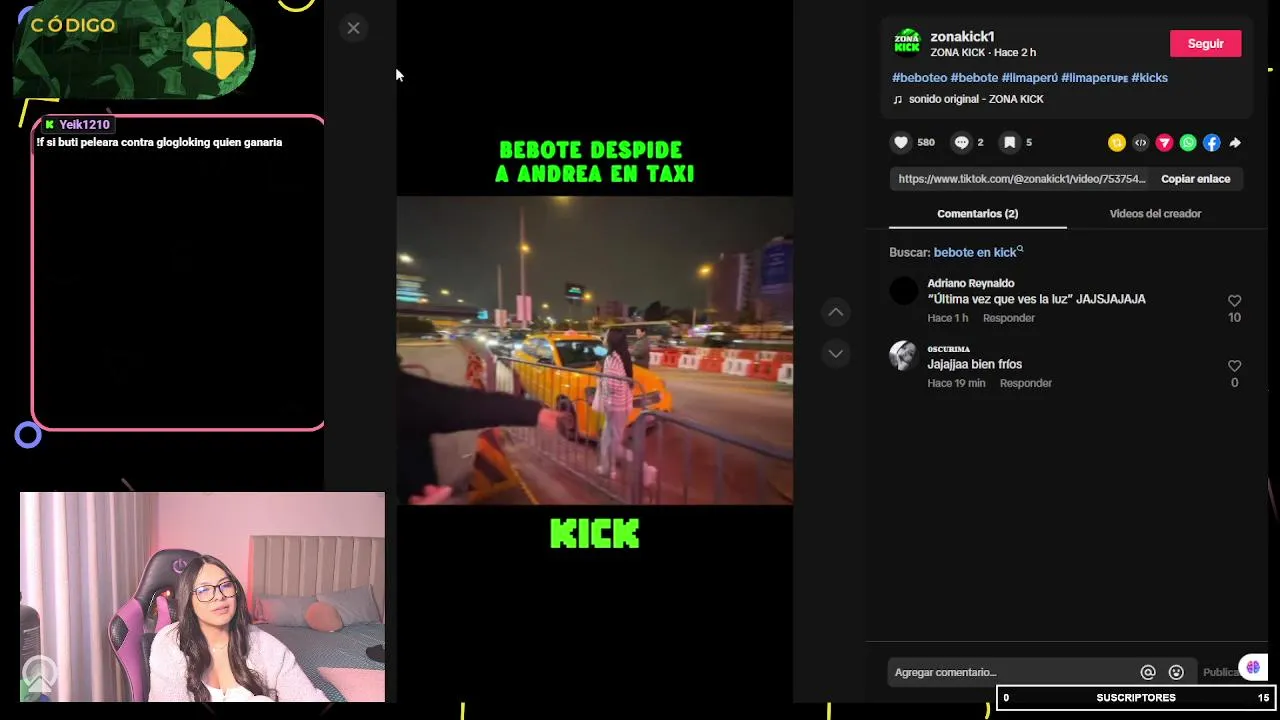Viewport: 1280px width, 720px height.
Task: Close the TikTok video viewer
Action: 353,28
